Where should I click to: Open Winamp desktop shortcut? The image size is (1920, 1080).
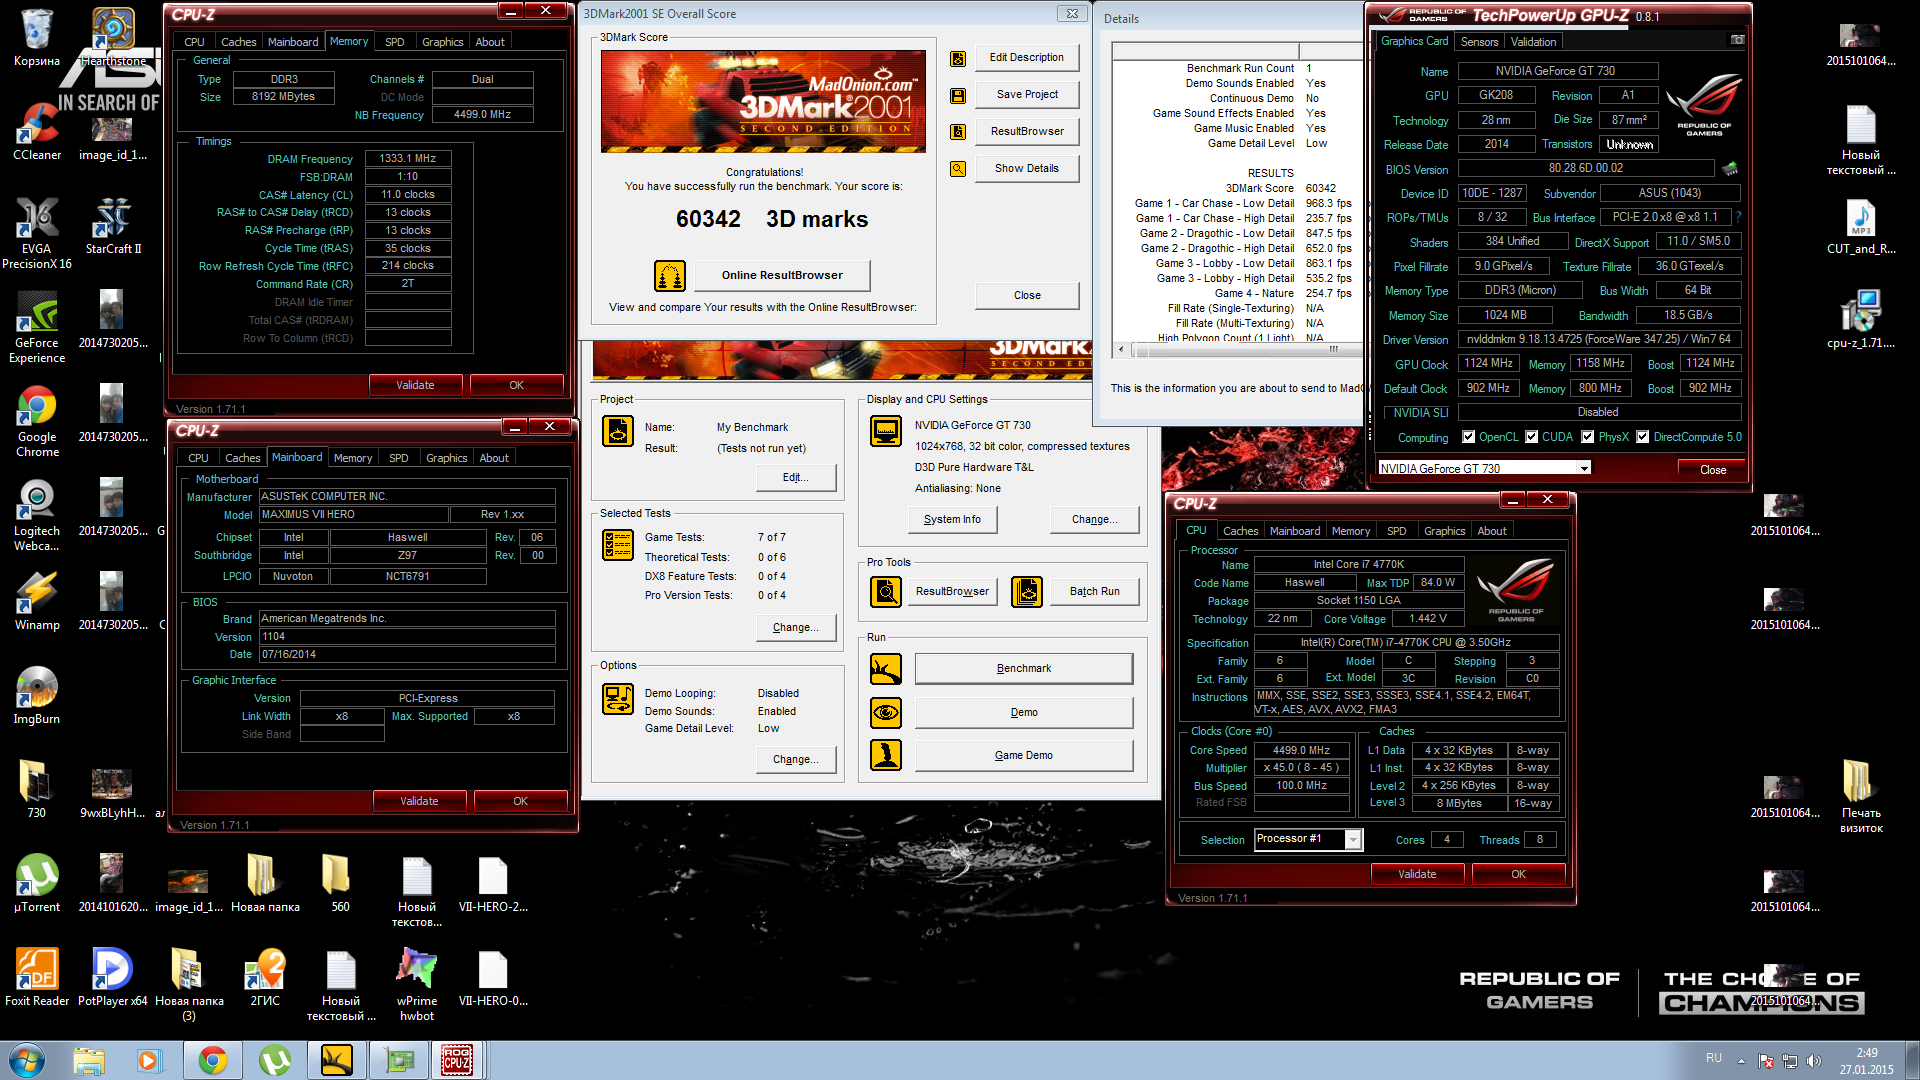pos(37,603)
